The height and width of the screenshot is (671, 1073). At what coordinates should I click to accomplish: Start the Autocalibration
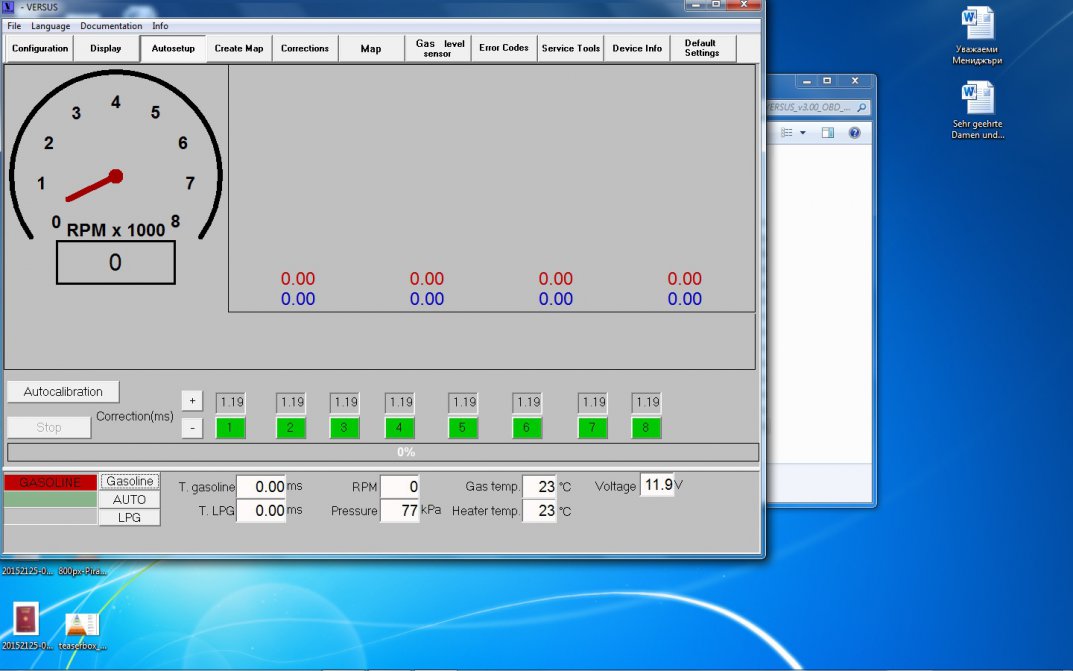tap(62, 391)
